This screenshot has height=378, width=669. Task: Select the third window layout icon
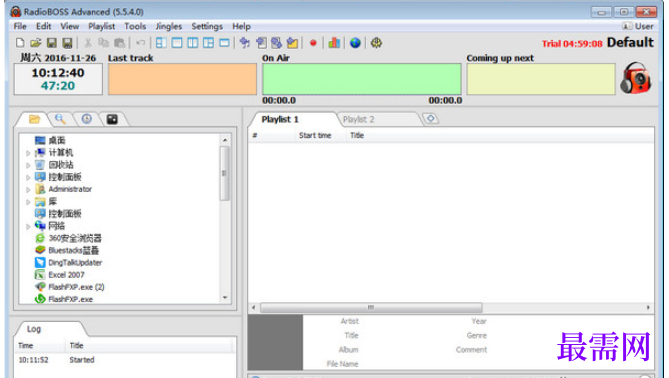[x=193, y=43]
